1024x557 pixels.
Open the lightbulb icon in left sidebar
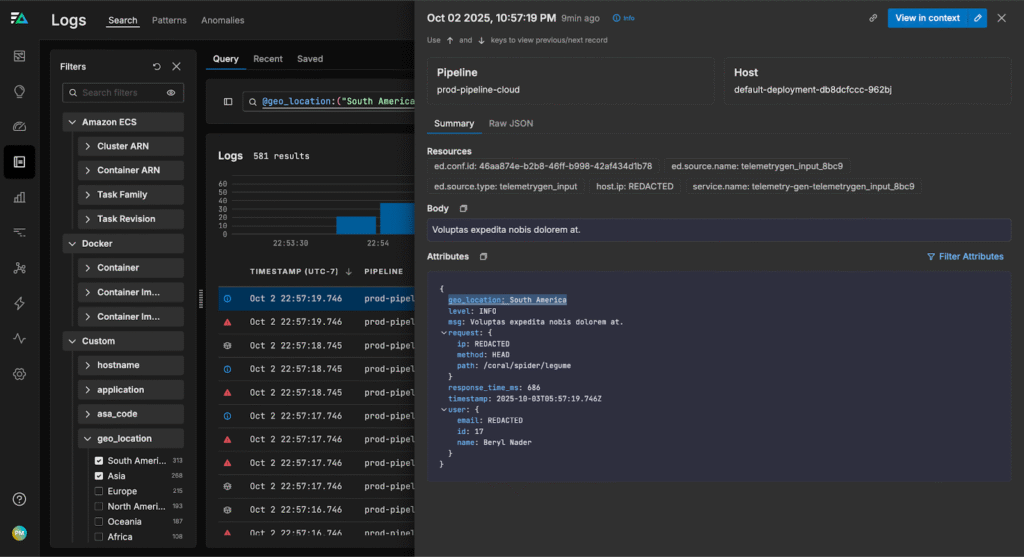[x=19, y=91]
